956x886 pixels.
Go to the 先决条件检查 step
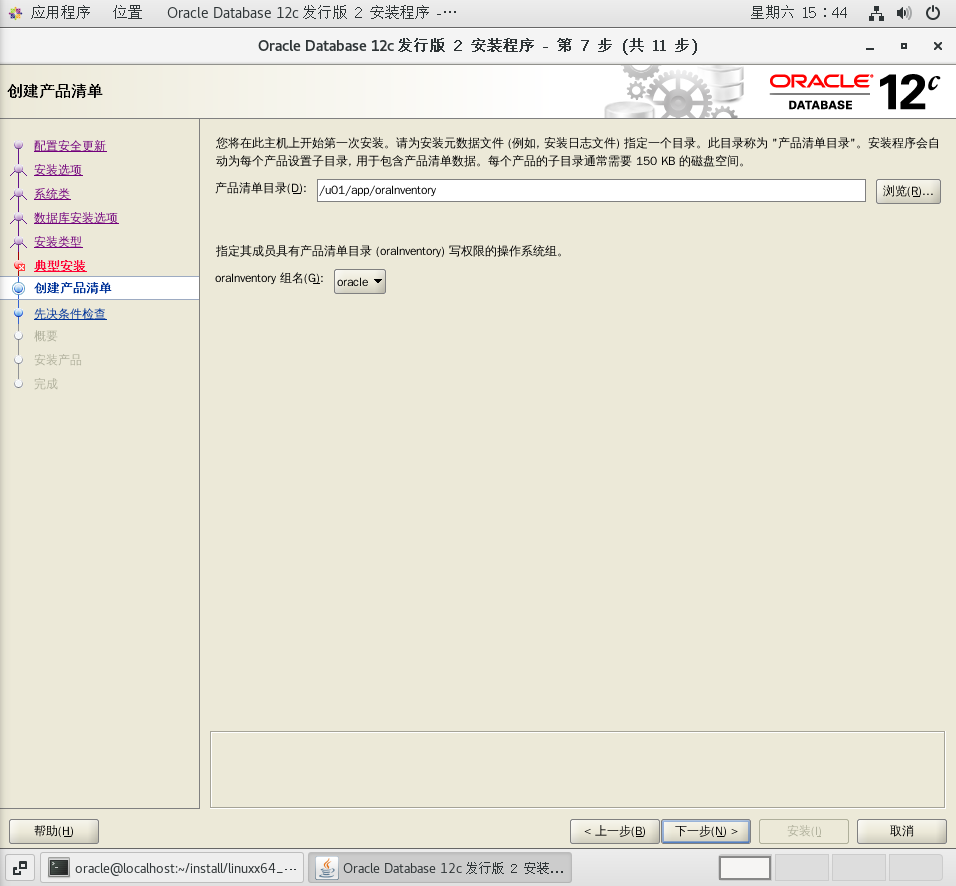[x=70, y=313]
